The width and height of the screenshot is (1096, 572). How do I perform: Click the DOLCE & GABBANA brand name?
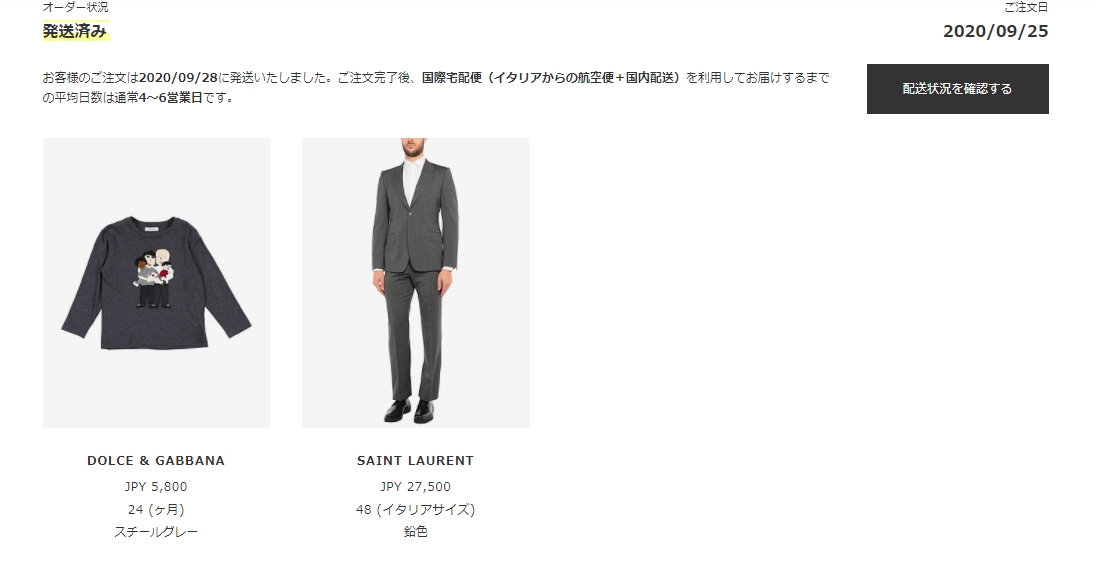[x=156, y=460]
